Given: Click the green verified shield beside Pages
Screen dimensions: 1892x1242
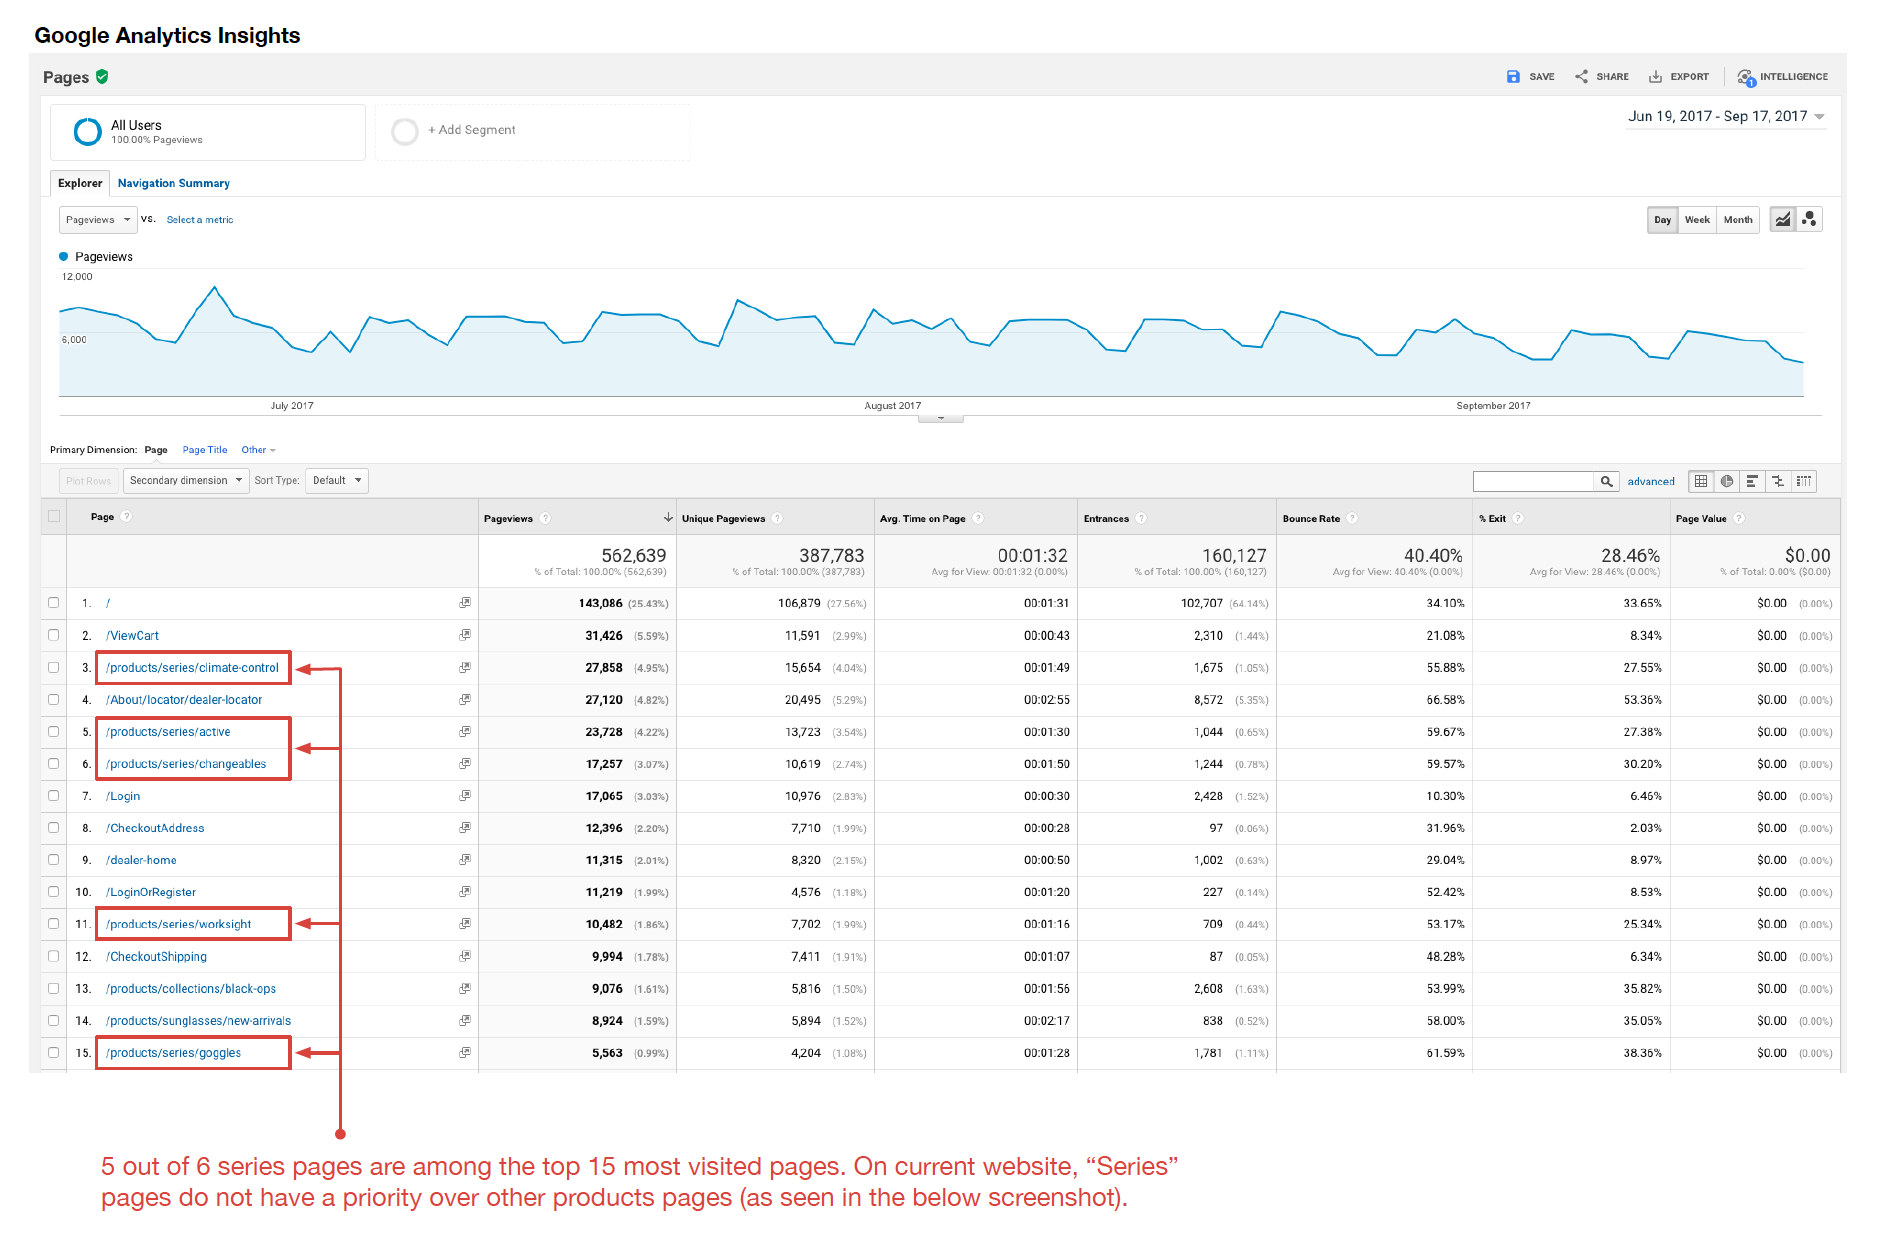Looking at the screenshot, I should tap(102, 77).
